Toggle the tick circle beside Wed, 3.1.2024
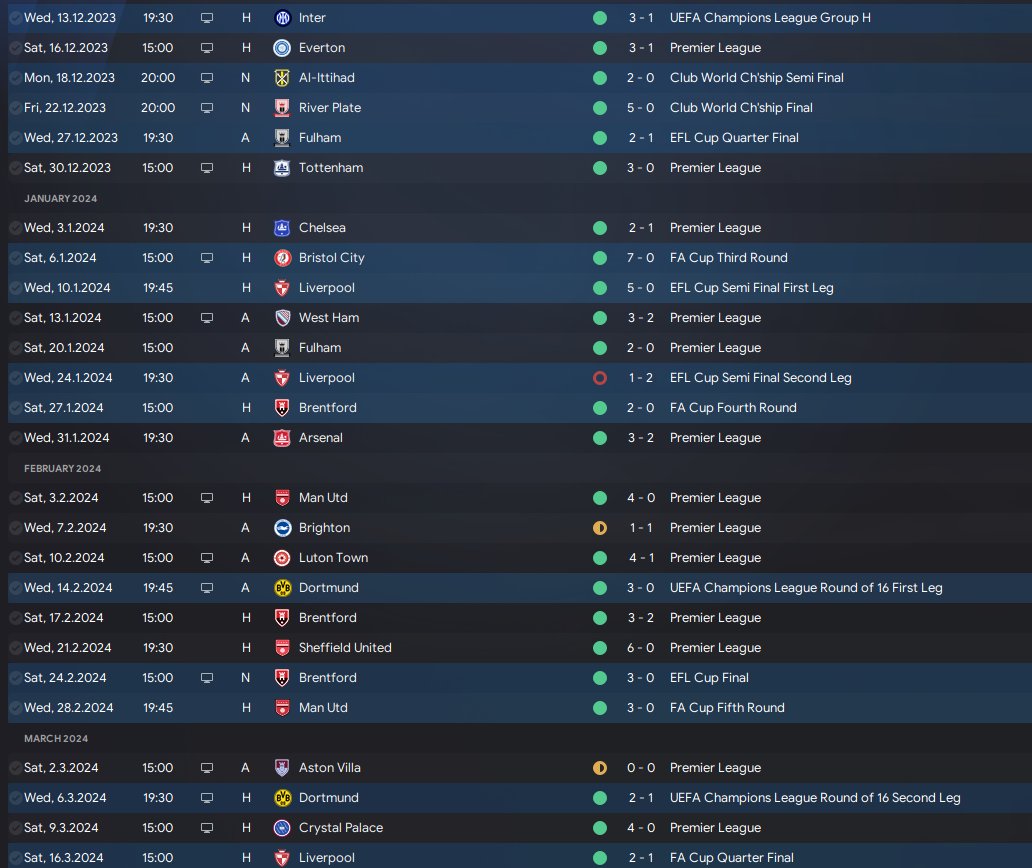 [x=15, y=228]
